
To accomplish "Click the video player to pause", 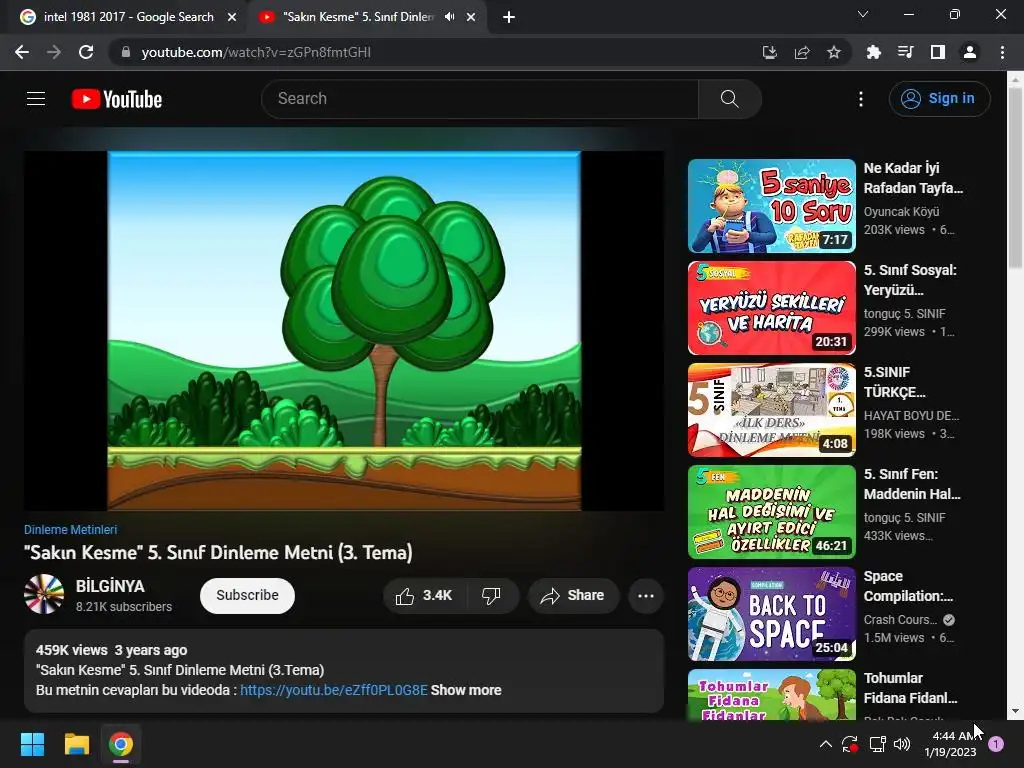I will [x=344, y=330].
